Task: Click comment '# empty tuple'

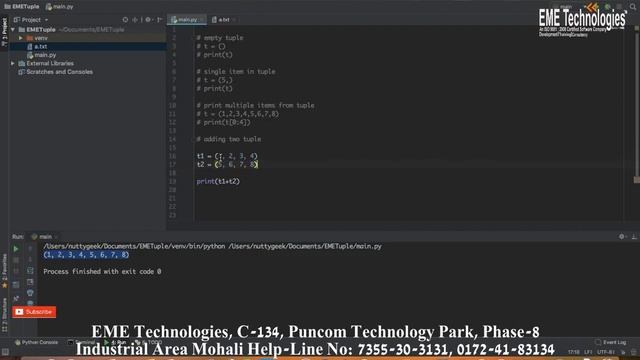Action: click(x=220, y=38)
